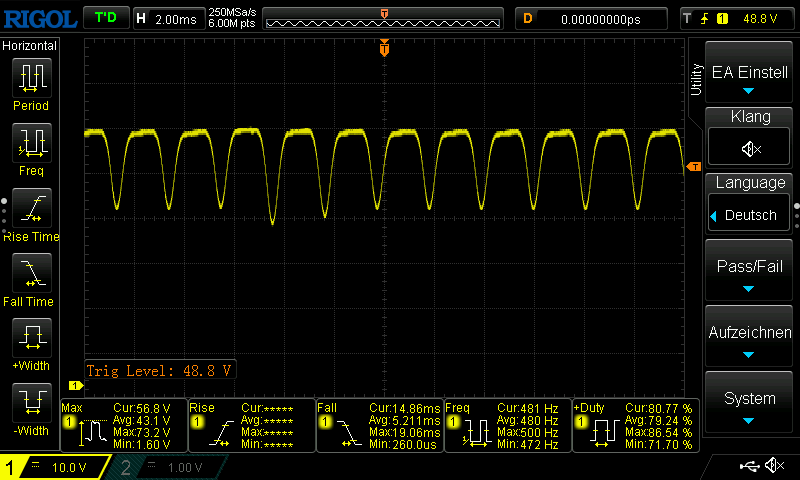Click the +Duty measurement box

tap(636, 425)
